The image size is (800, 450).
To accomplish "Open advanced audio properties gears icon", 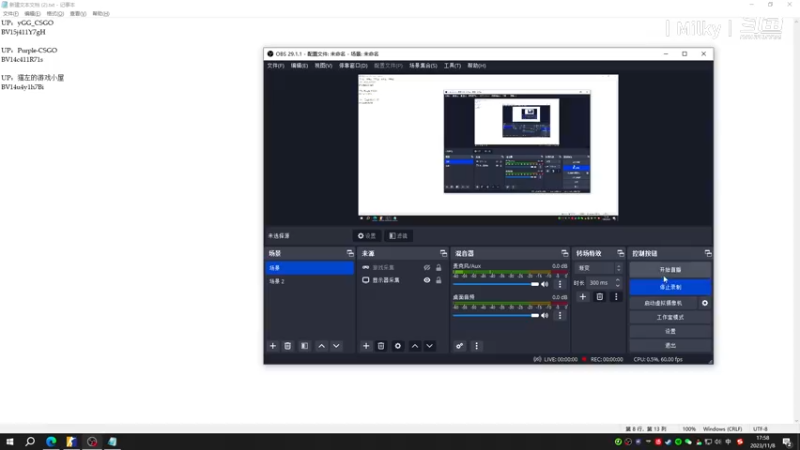I will [x=460, y=346].
